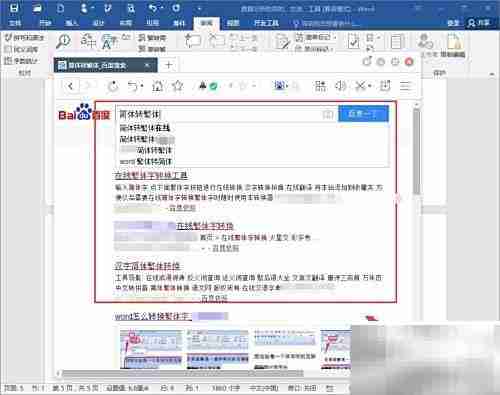
Task: Click the Open folder icon in quick access toolbar
Action: point(37,8)
